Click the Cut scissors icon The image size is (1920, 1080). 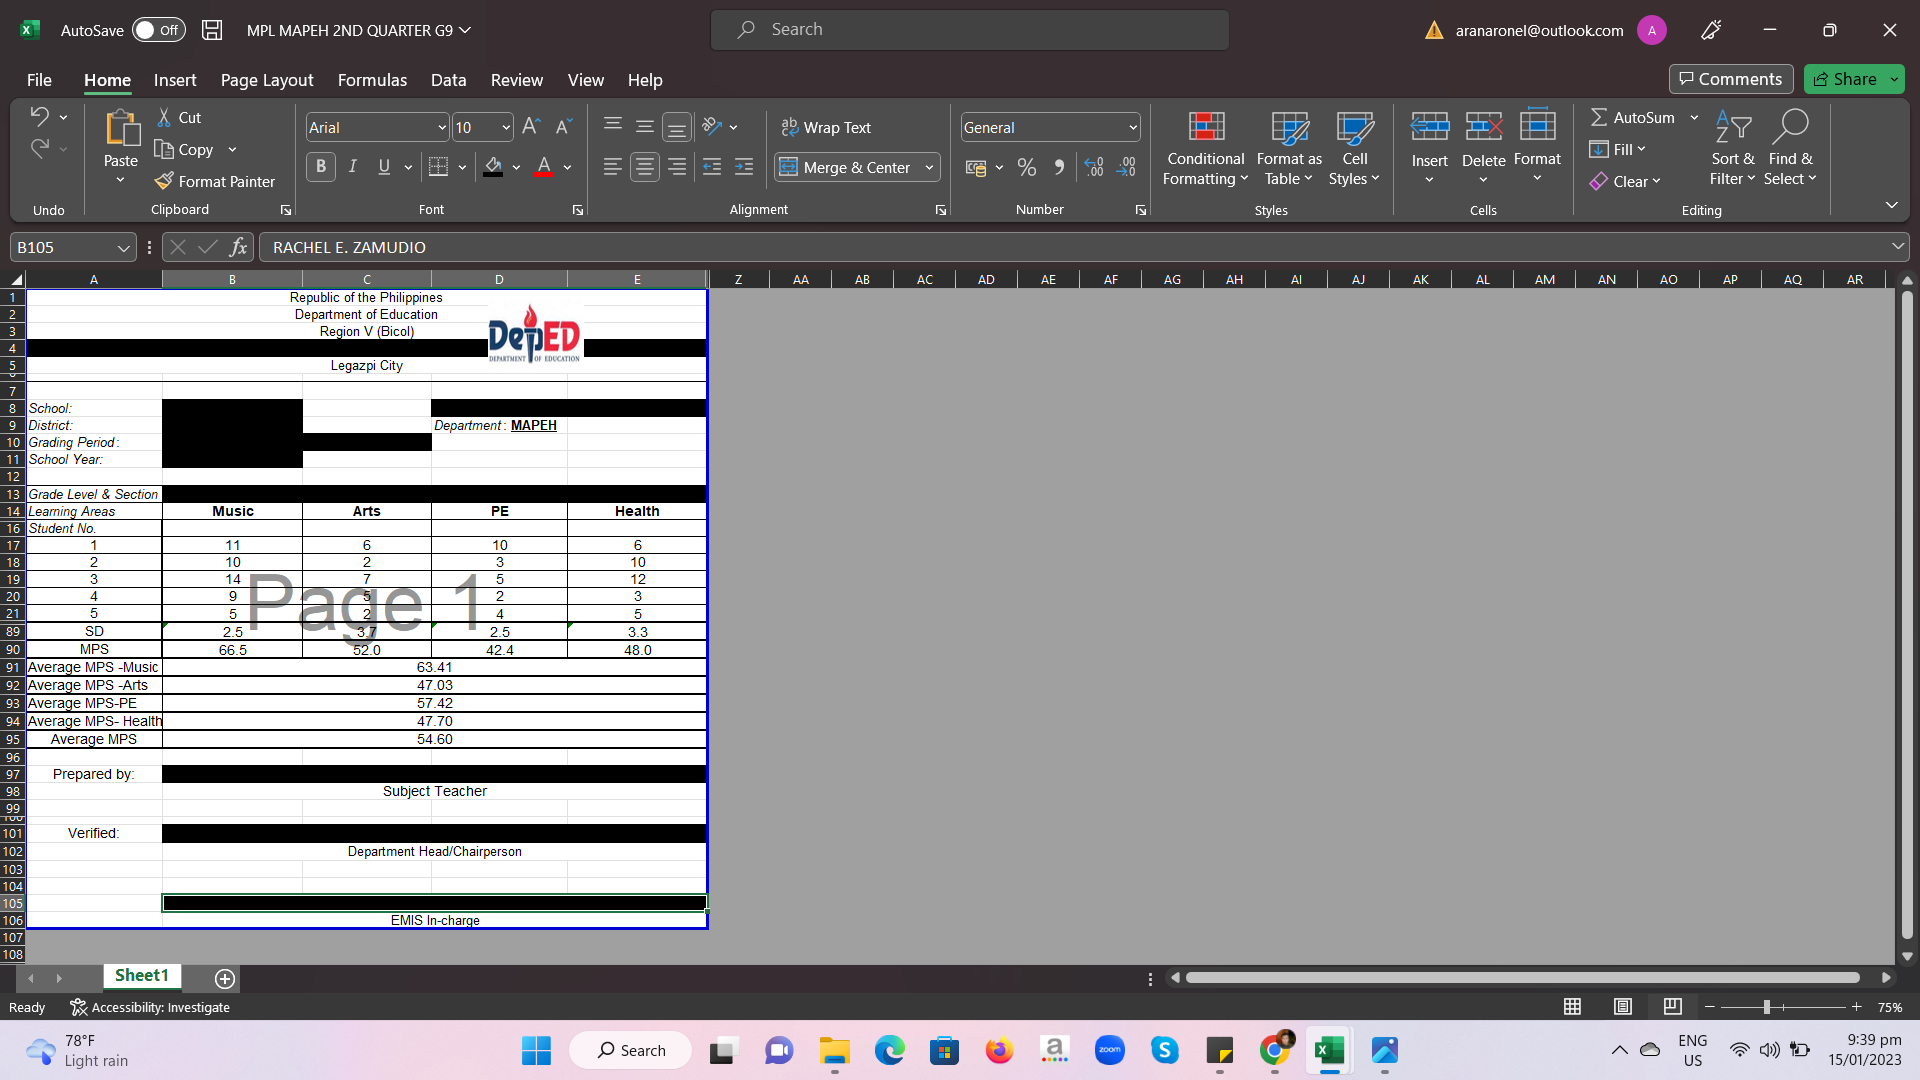pos(164,117)
